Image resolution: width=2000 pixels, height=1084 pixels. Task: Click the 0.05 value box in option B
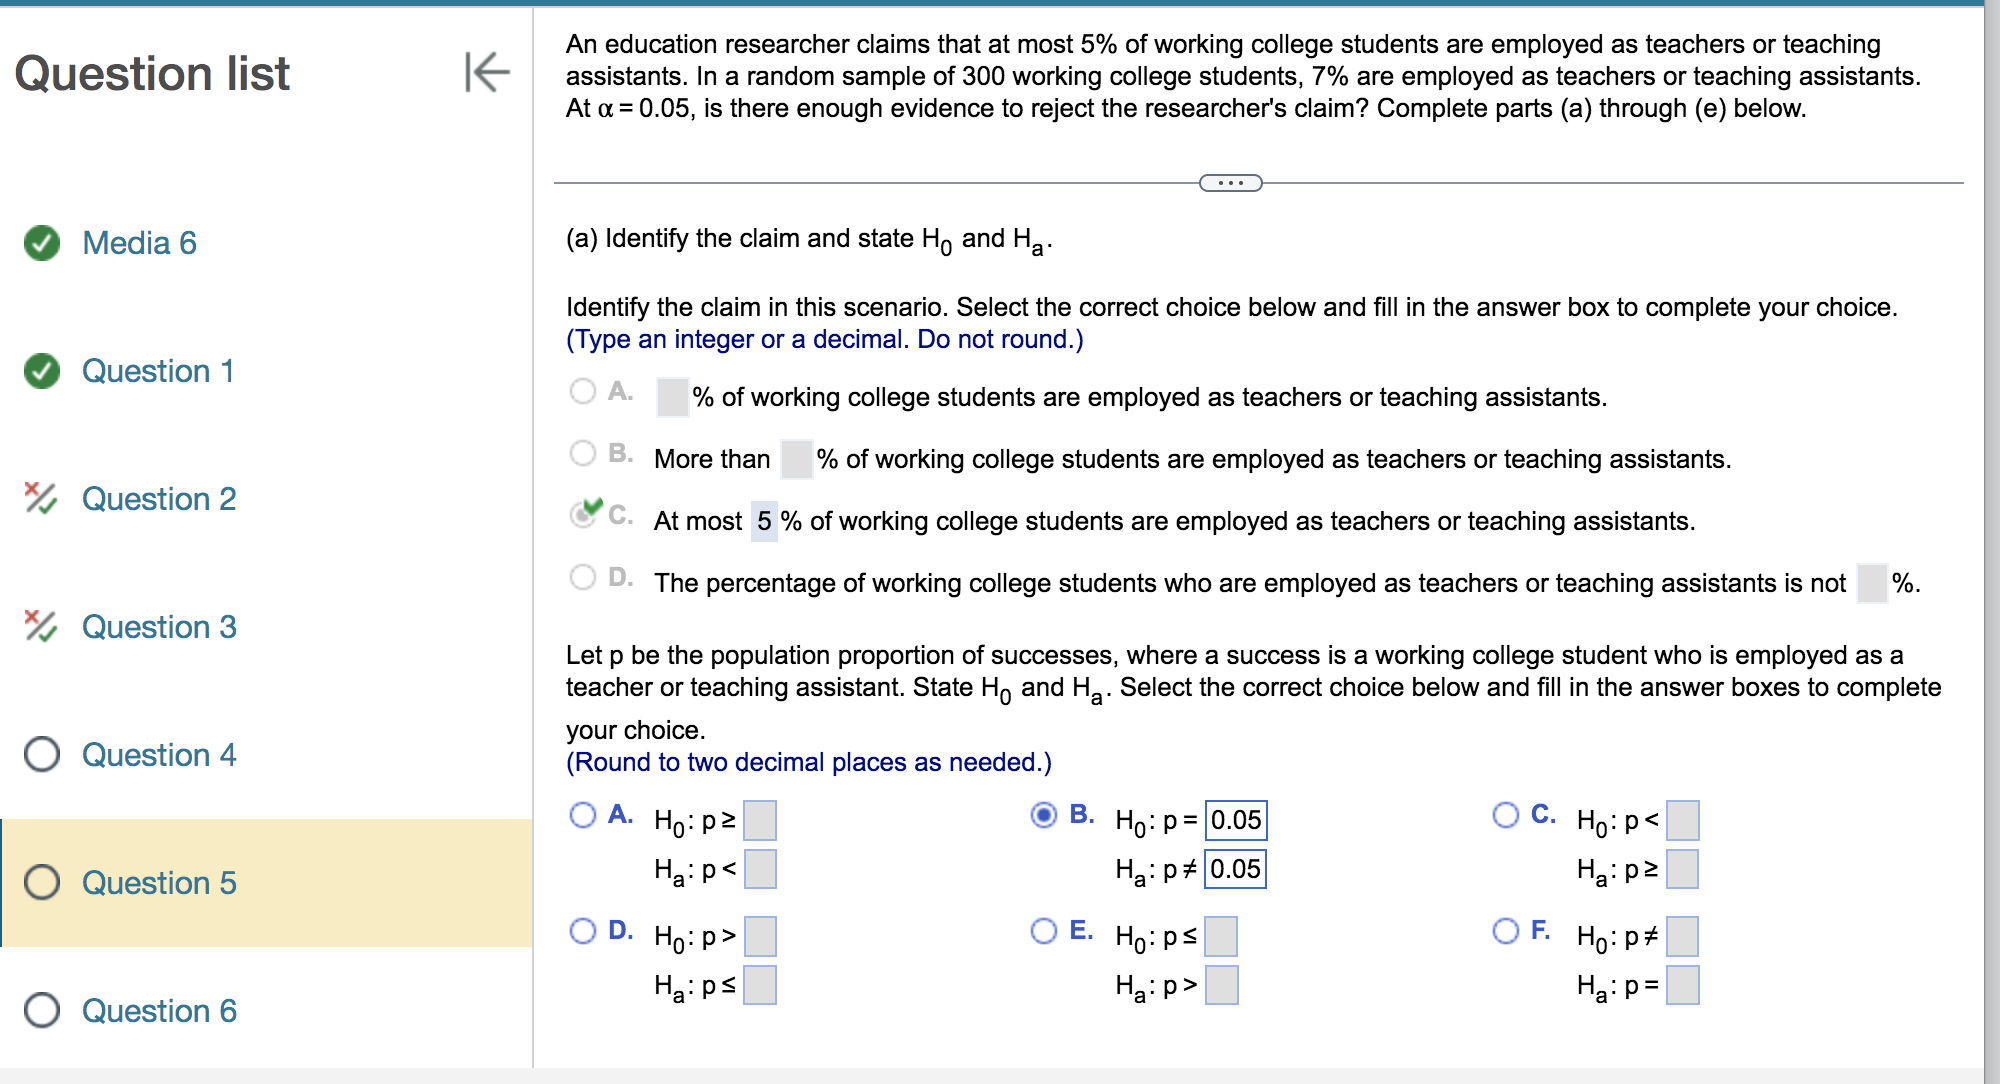[x=1235, y=820]
